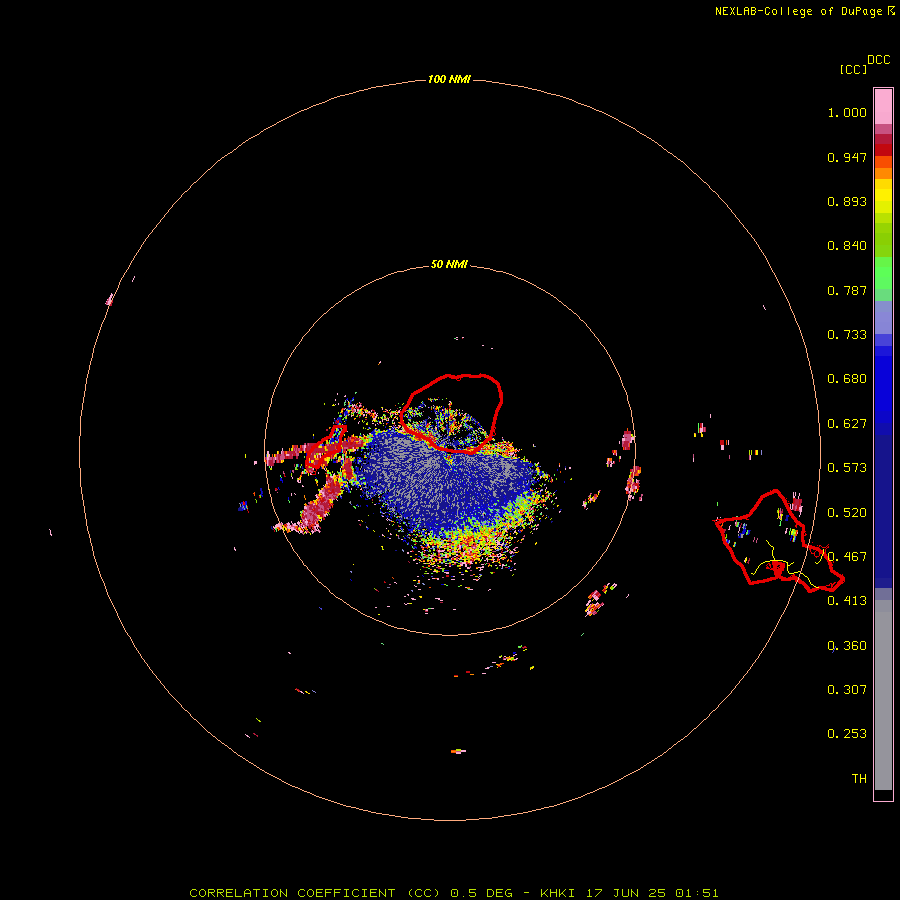Click the 0.520 scale value

(x=847, y=513)
